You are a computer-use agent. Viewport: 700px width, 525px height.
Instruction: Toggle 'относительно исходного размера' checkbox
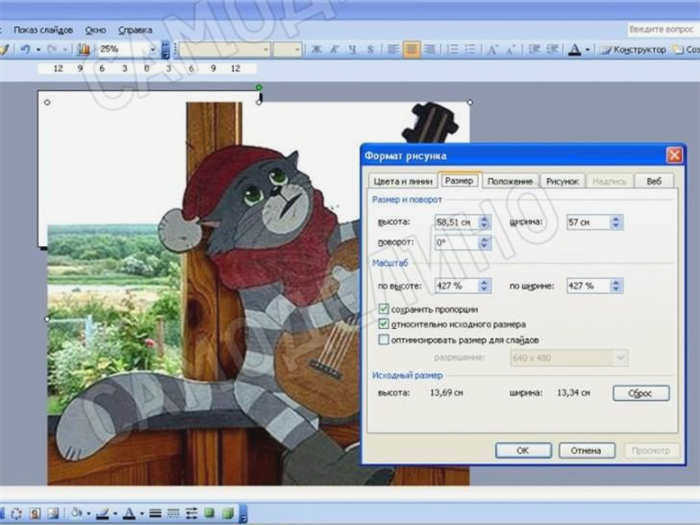point(383,324)
